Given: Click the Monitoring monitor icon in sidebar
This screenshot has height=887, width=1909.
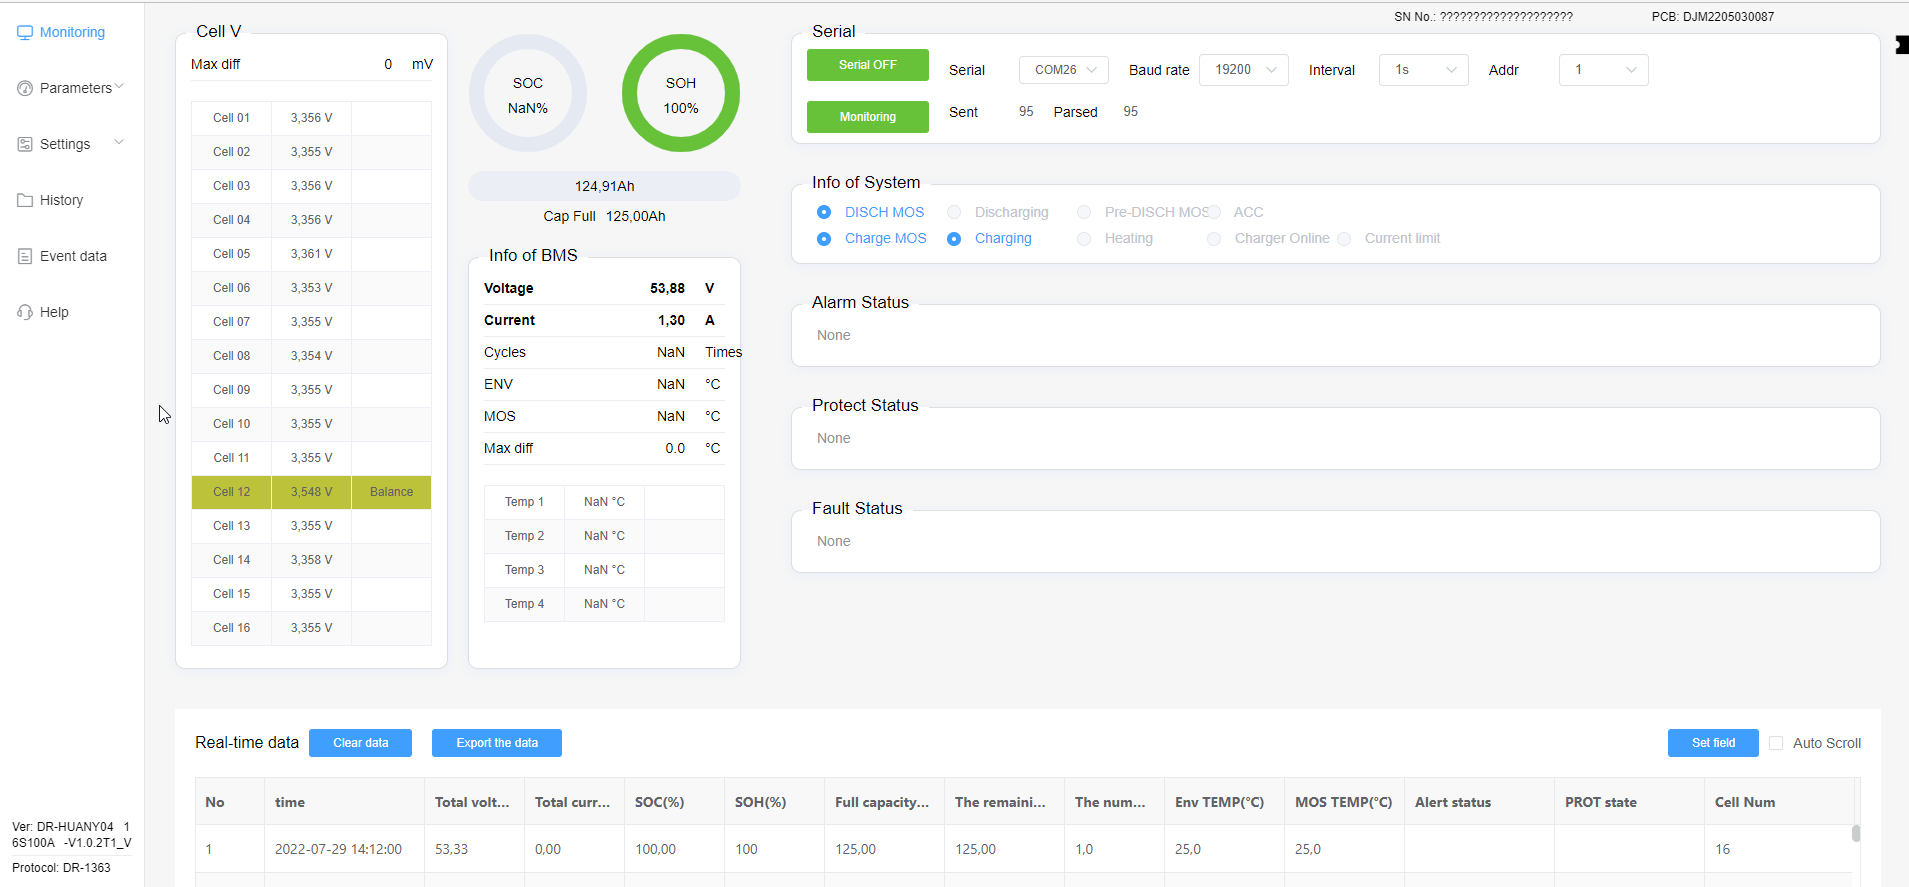Looking at the screenshot, I should point(25,32).
